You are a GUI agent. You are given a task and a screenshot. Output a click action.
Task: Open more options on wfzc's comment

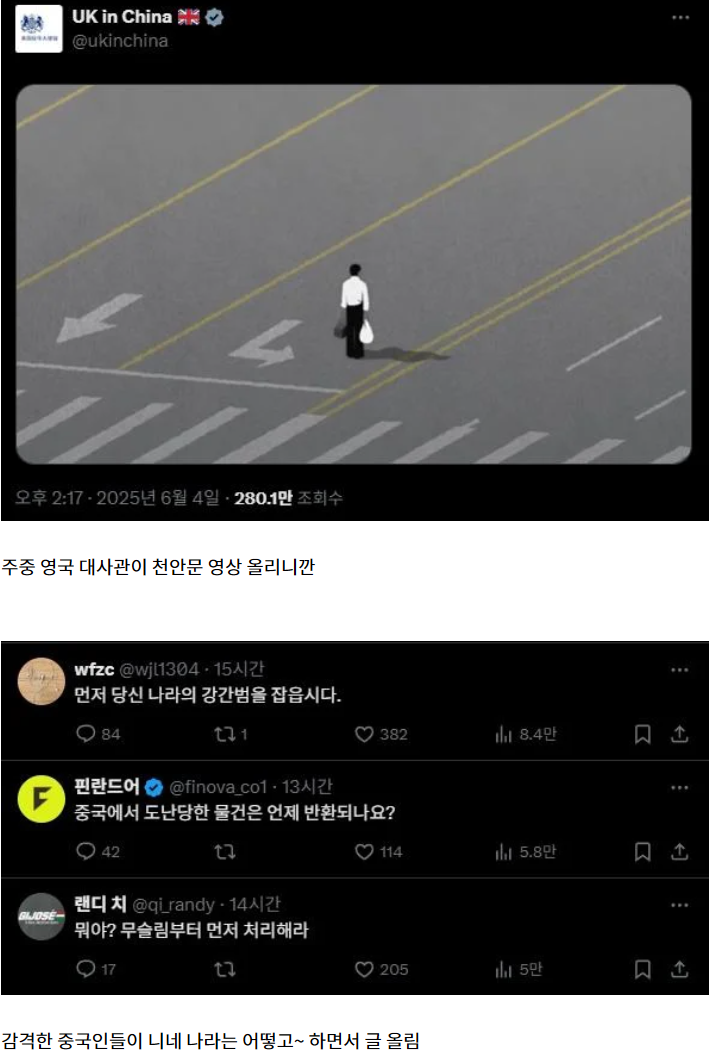(679, 670)
